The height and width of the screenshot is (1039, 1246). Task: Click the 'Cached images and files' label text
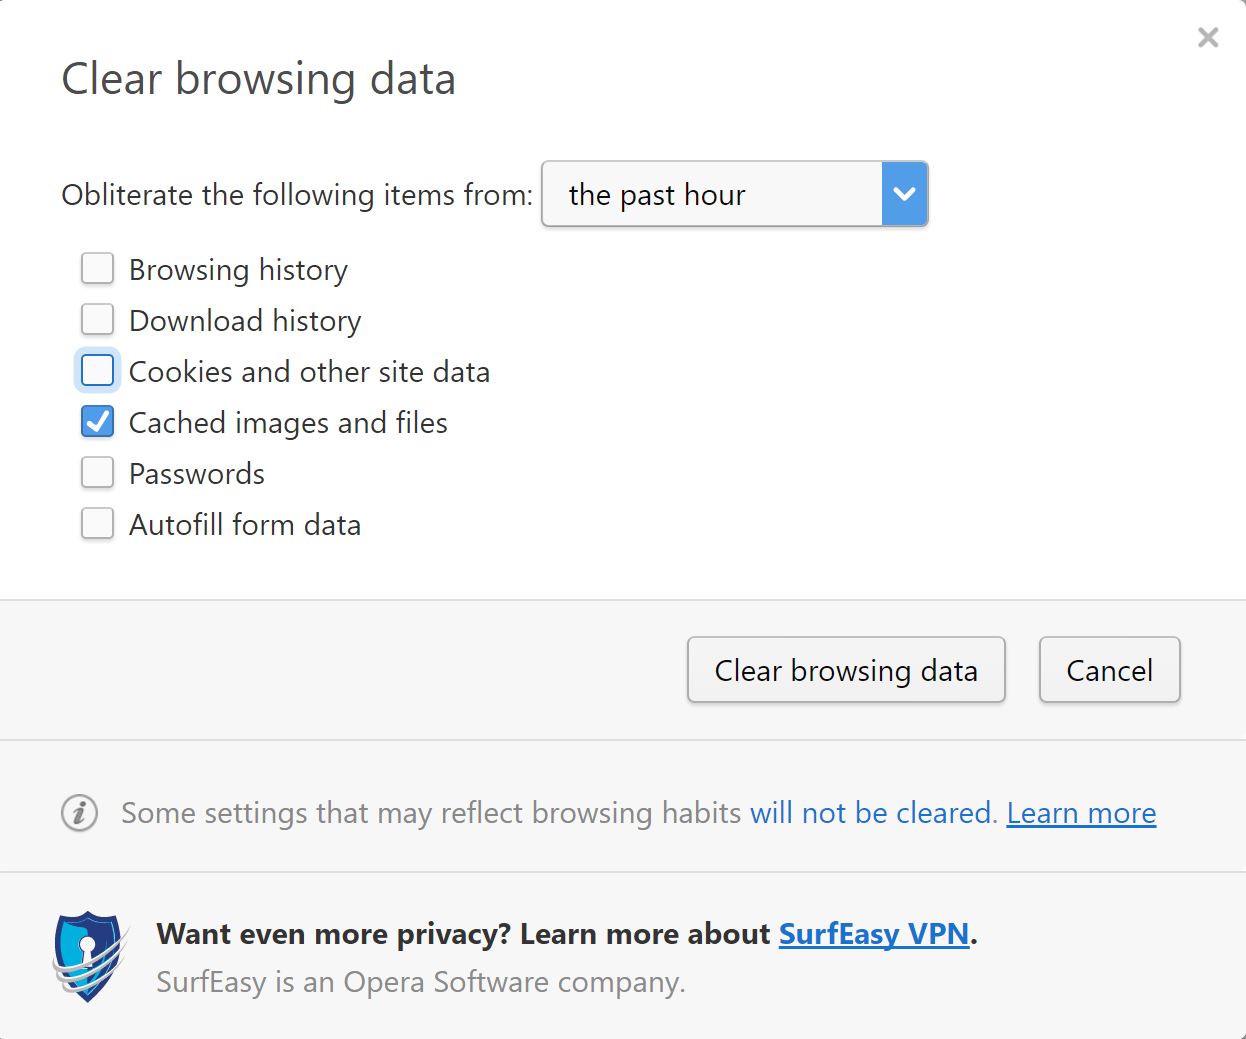tap(288, 423)
